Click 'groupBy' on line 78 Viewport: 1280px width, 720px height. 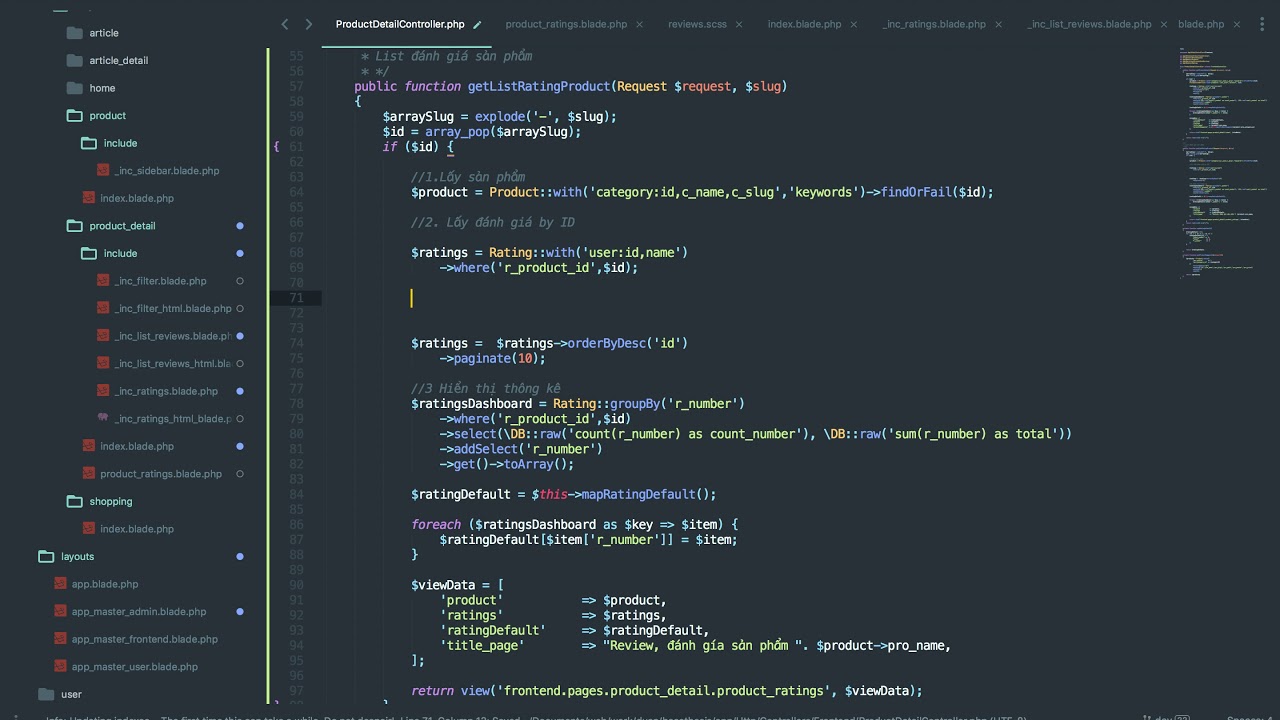[635, 404]
